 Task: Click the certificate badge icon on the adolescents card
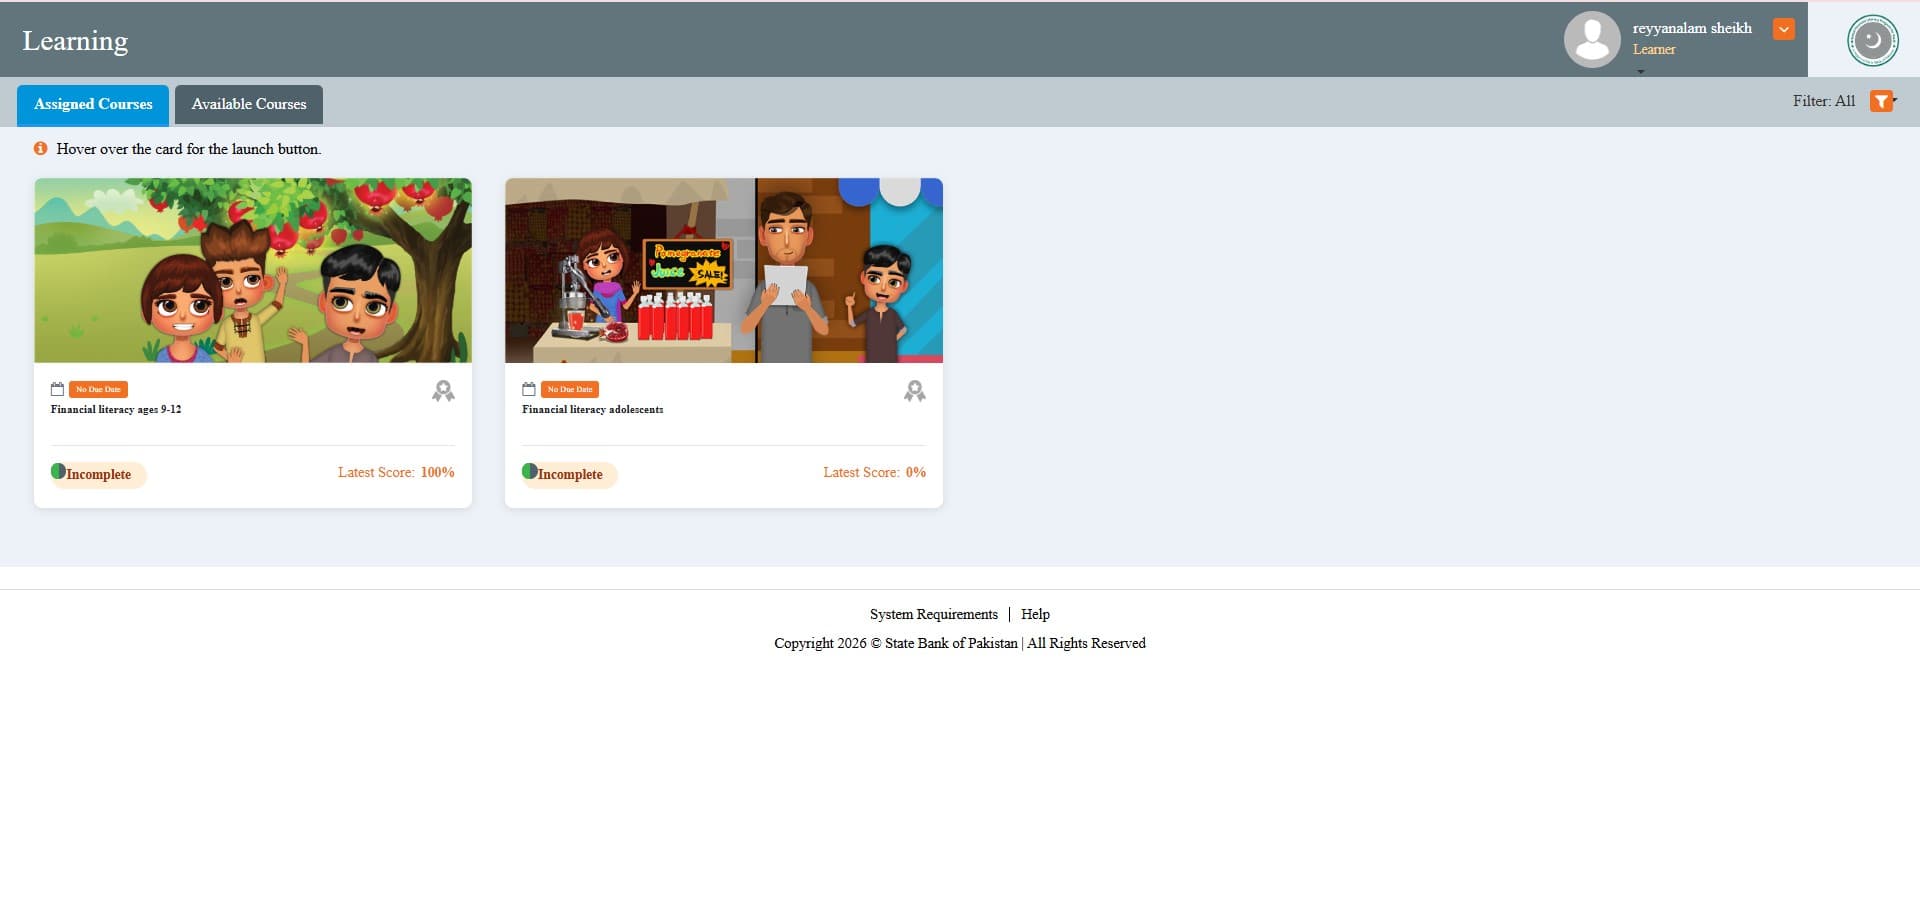click(915, 391)
